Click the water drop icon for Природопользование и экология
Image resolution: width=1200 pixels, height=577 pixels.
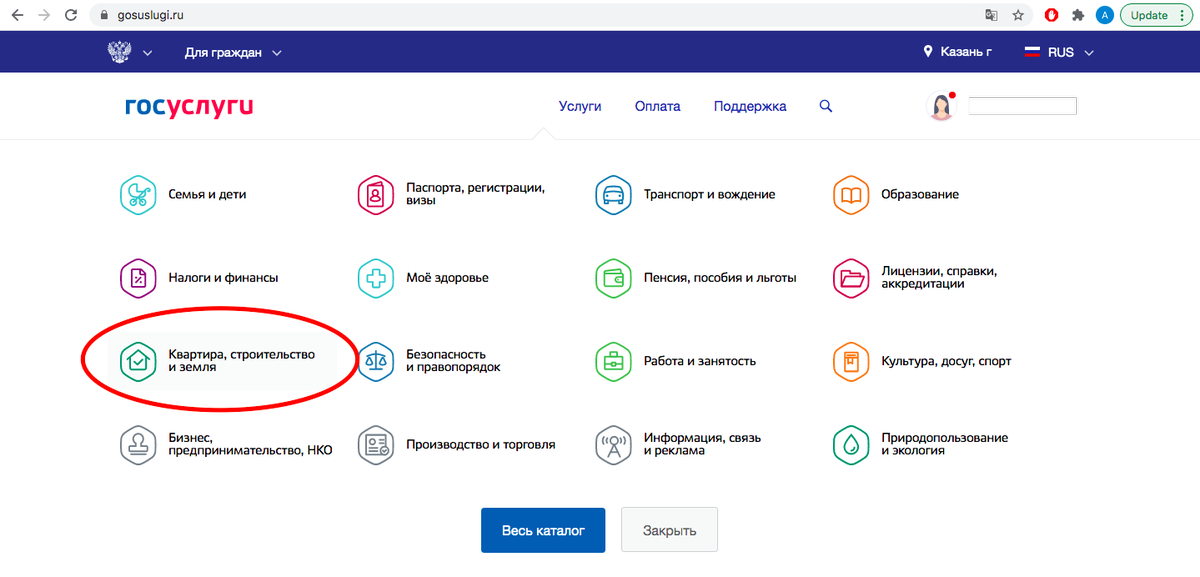tap(851, 444)
